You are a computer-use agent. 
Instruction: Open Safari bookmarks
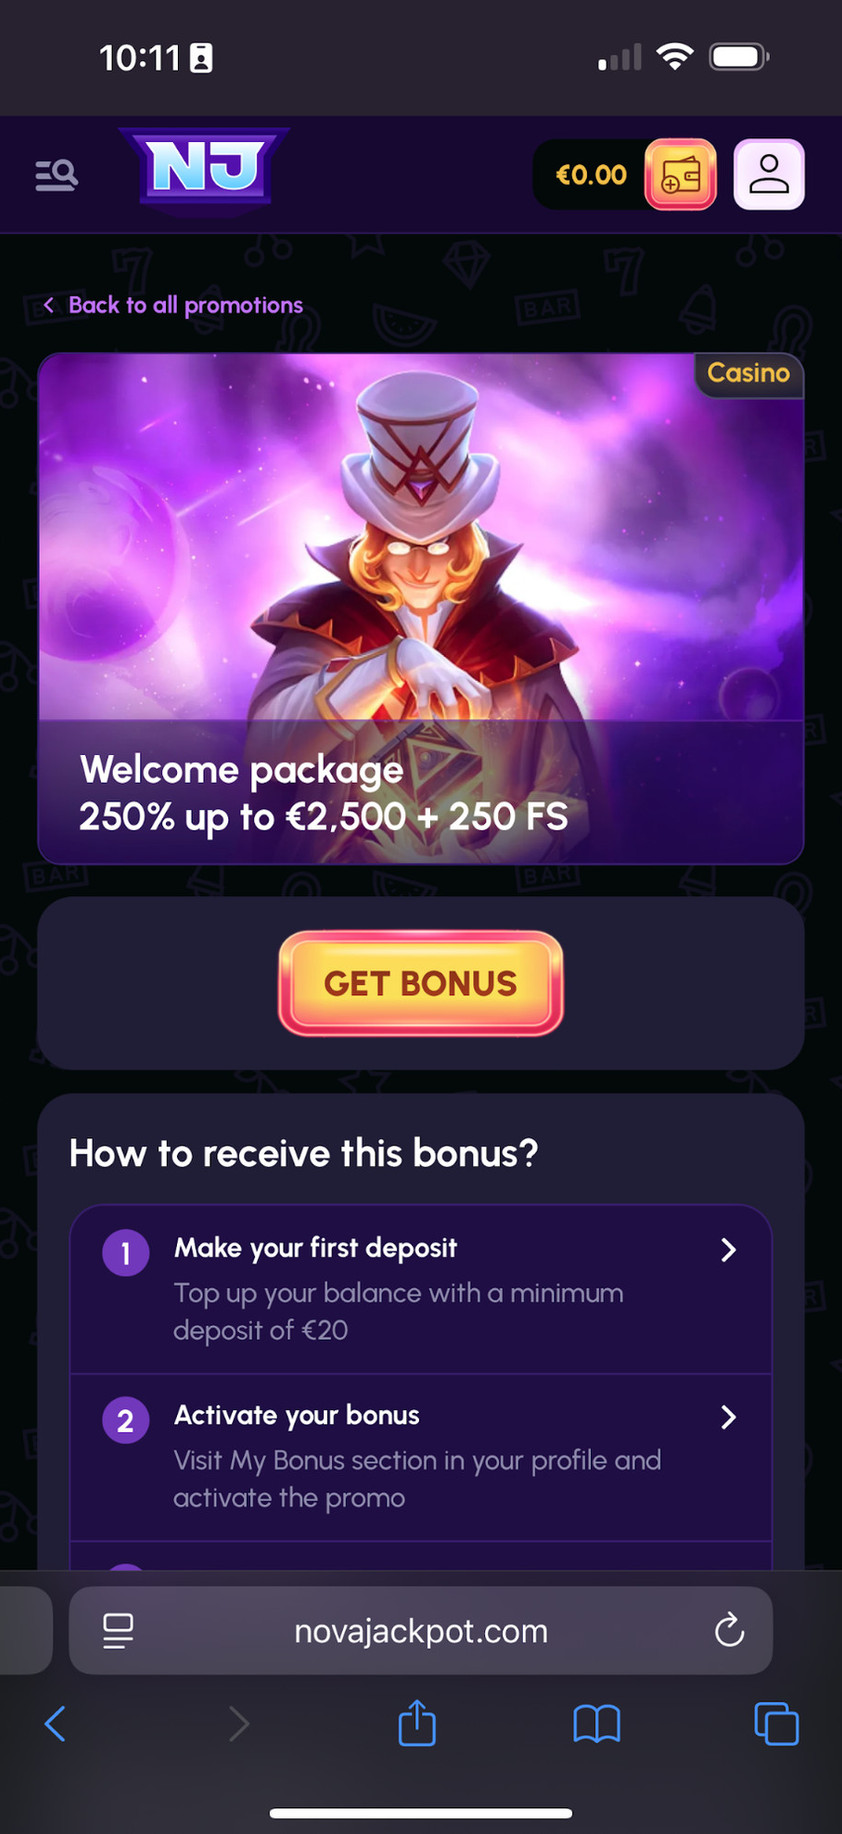597,1724
